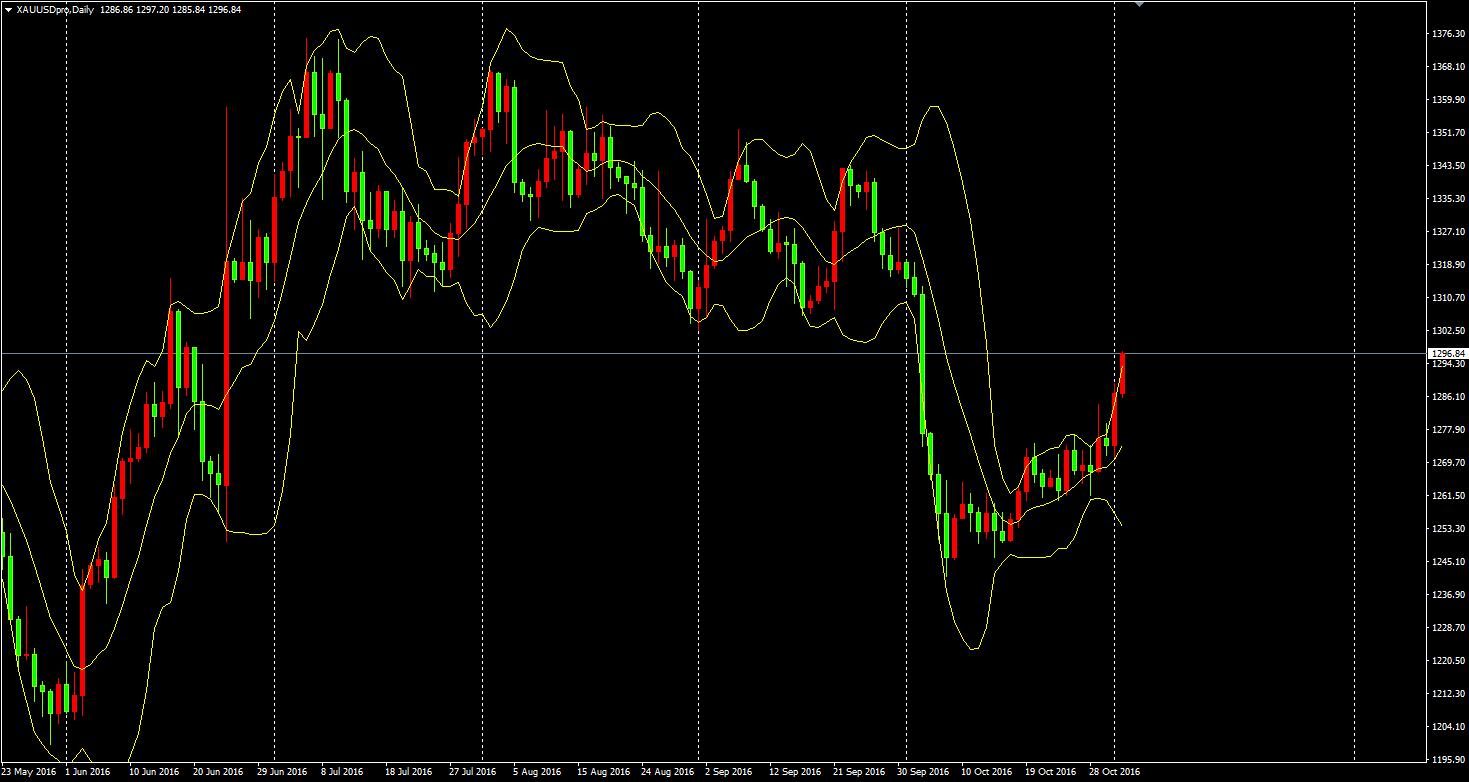Open the arrow menu beside XAUUSDpro,Daily
This screenshot has height=782, width=1469.
pyautogui.click(x=8, y=9)
